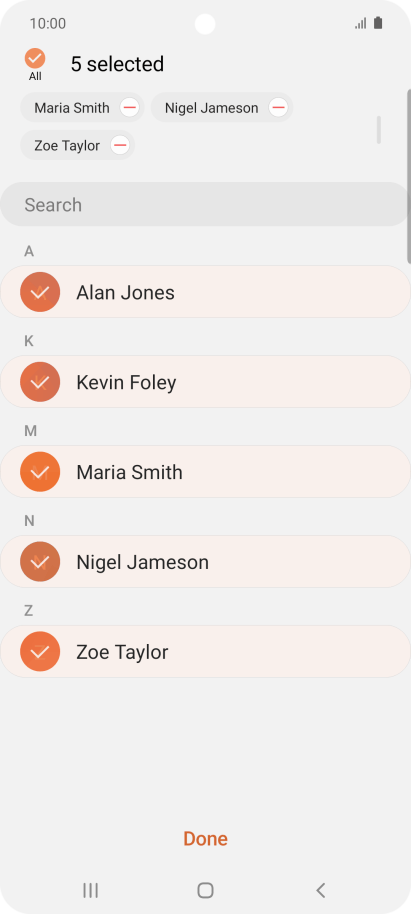The height and width of the screenshot is (914, 411).
Task: Click the selected chips area scrollbar
Action: click(x=379, y=130)
